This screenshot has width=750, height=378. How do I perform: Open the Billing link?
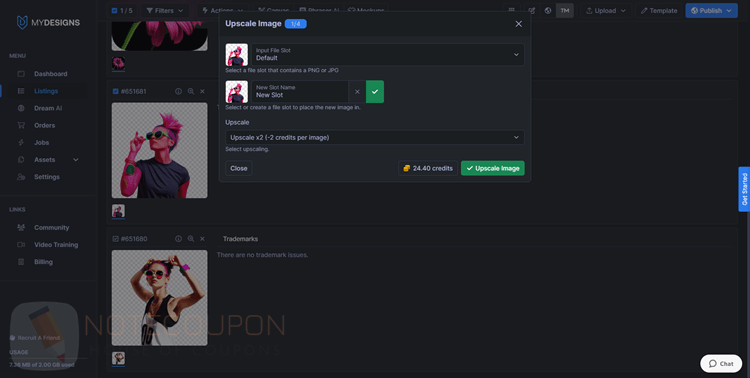pos(43,262)
